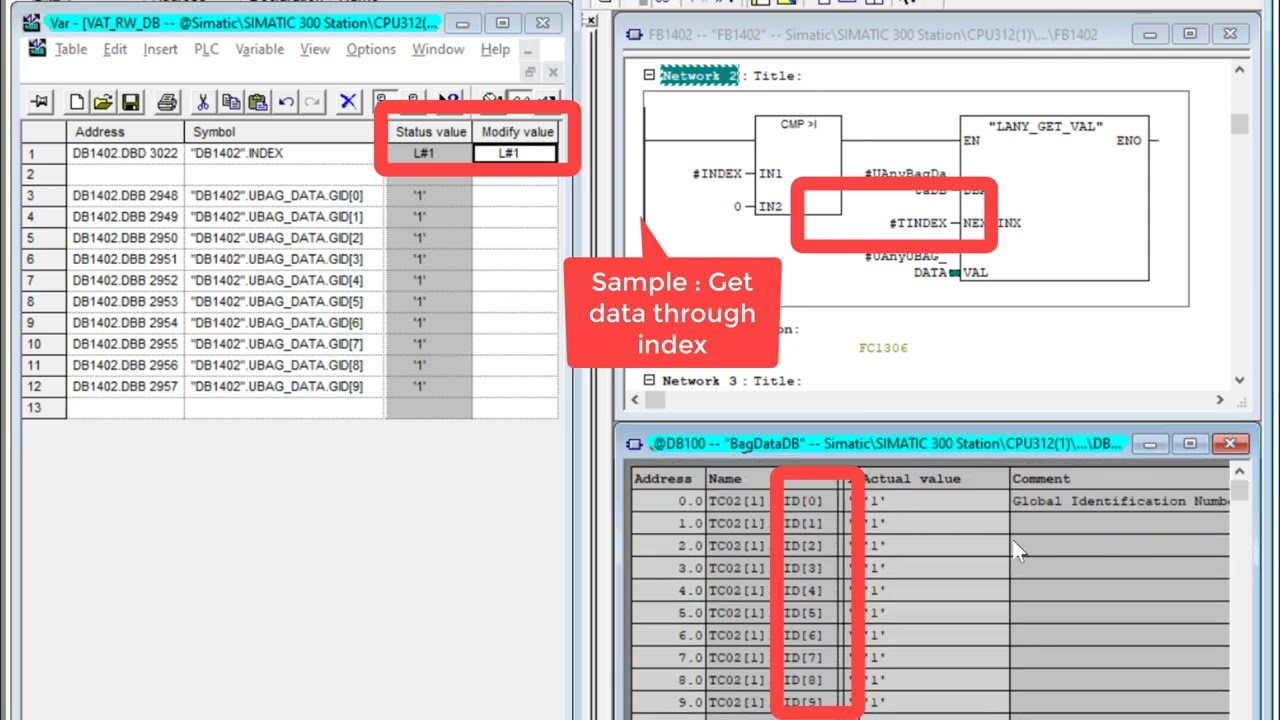Open the Window menu

coord(438,49)
